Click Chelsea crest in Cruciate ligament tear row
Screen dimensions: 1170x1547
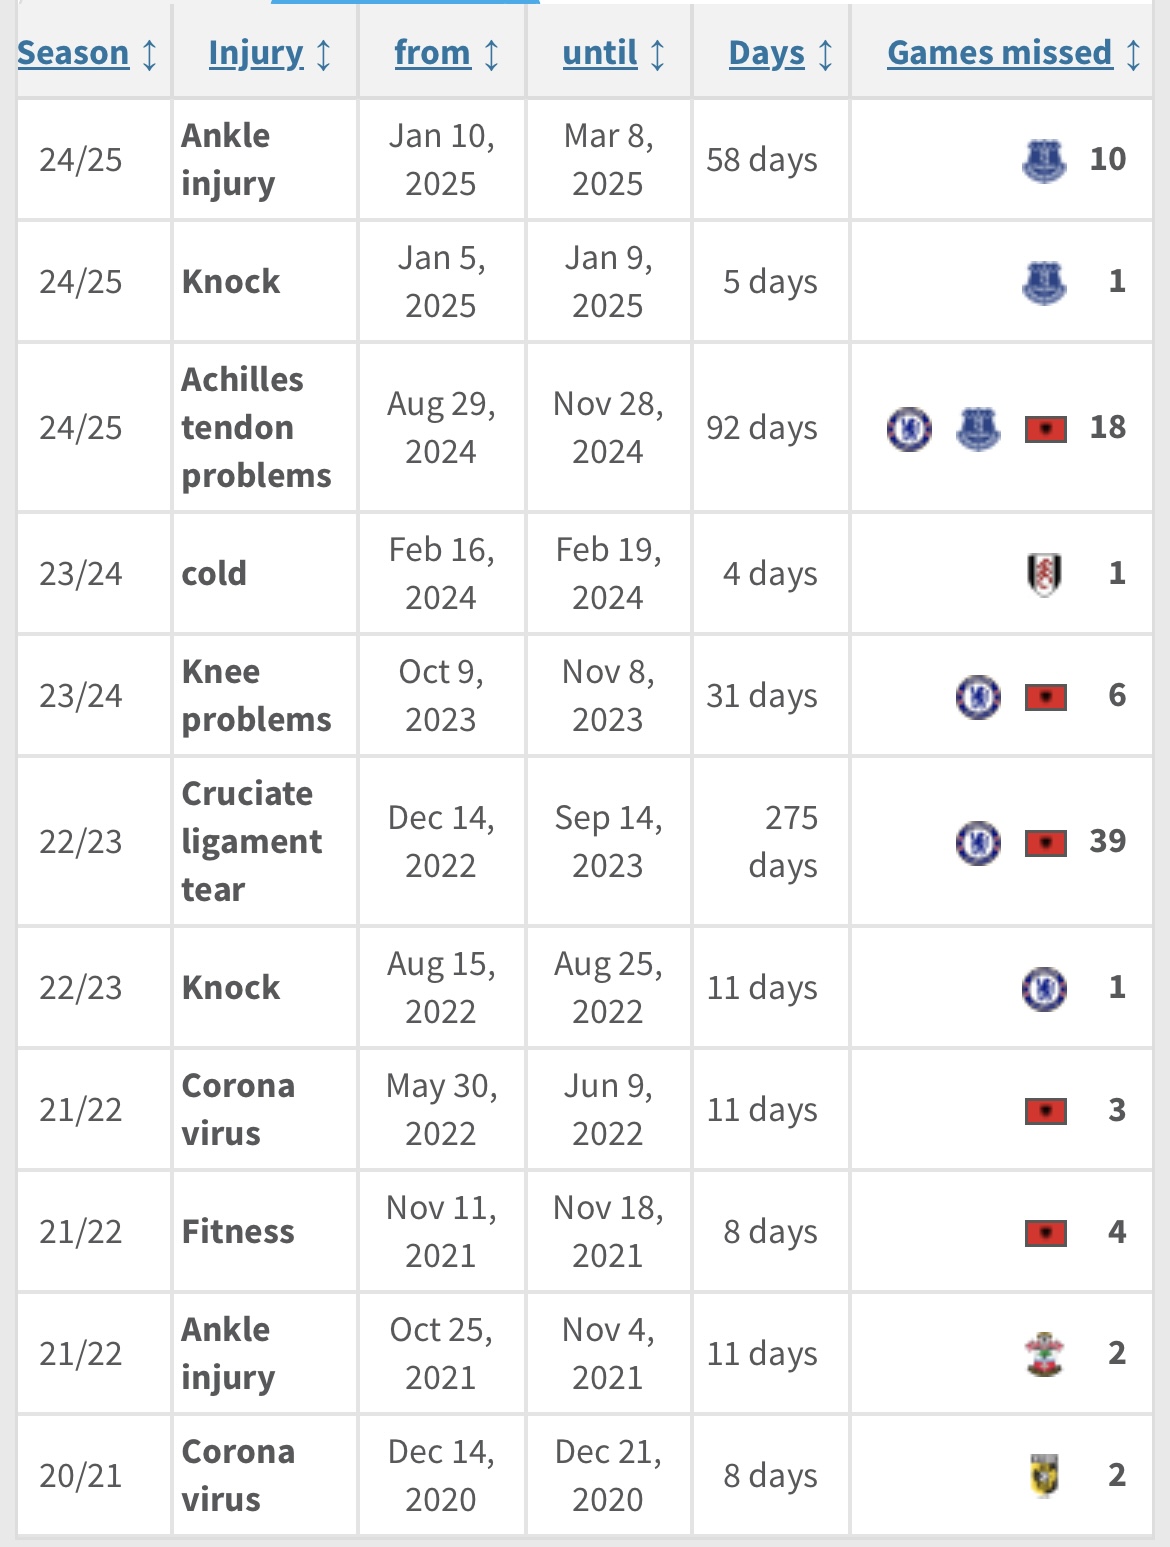click(x=977, y=842)
